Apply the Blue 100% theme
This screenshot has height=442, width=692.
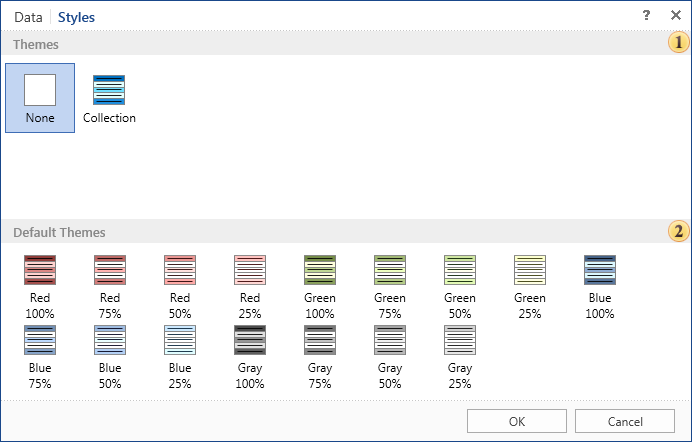(600, 287)
